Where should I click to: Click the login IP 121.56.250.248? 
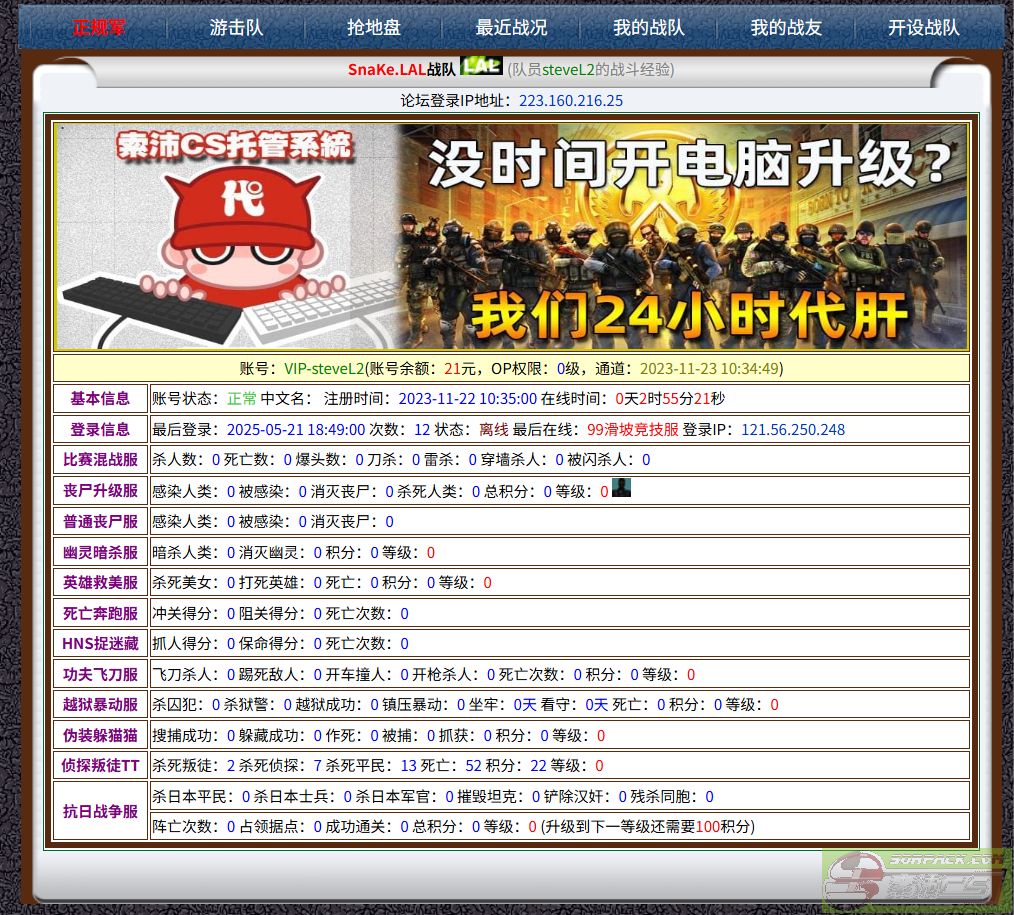[x=793, y=429]
